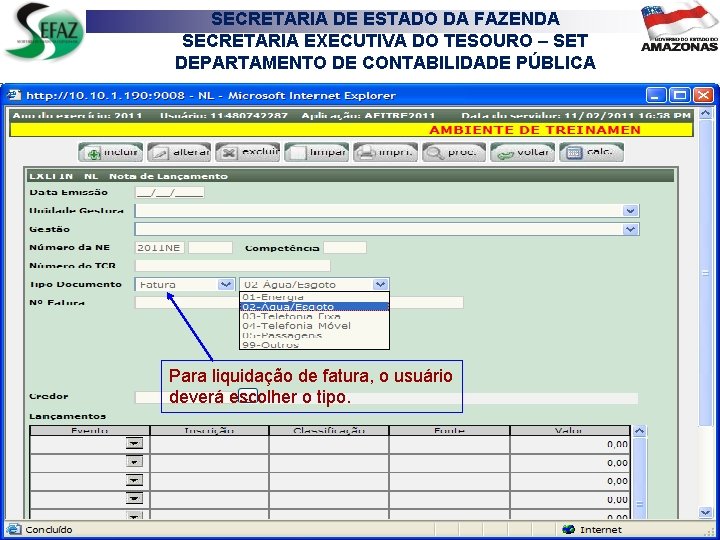This screenshot has height=540, width=720.
Task: Select 99-Outros from the list
Action: click(x=315, y=344)
